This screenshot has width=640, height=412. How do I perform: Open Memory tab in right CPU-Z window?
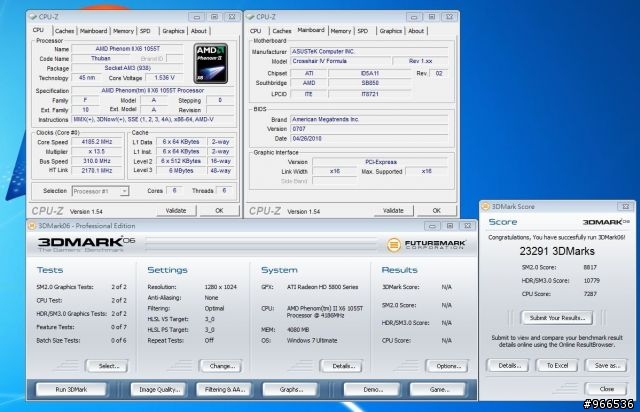(341, 31)
